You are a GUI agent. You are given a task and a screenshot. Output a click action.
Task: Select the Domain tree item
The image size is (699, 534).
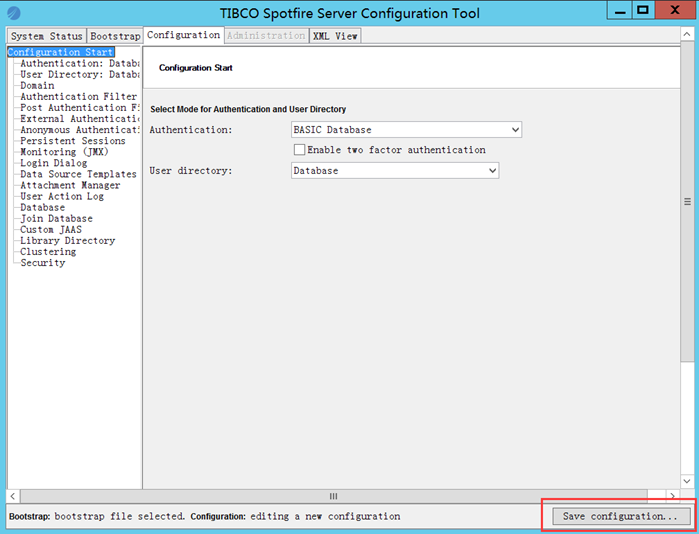pos(37,86)
